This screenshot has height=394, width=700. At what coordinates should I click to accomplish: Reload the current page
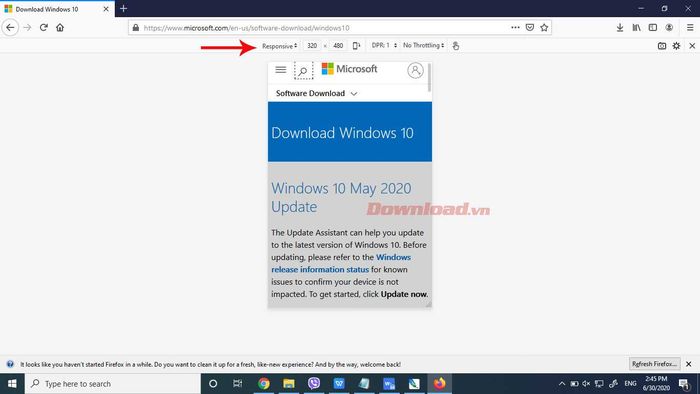pos(44,27)
